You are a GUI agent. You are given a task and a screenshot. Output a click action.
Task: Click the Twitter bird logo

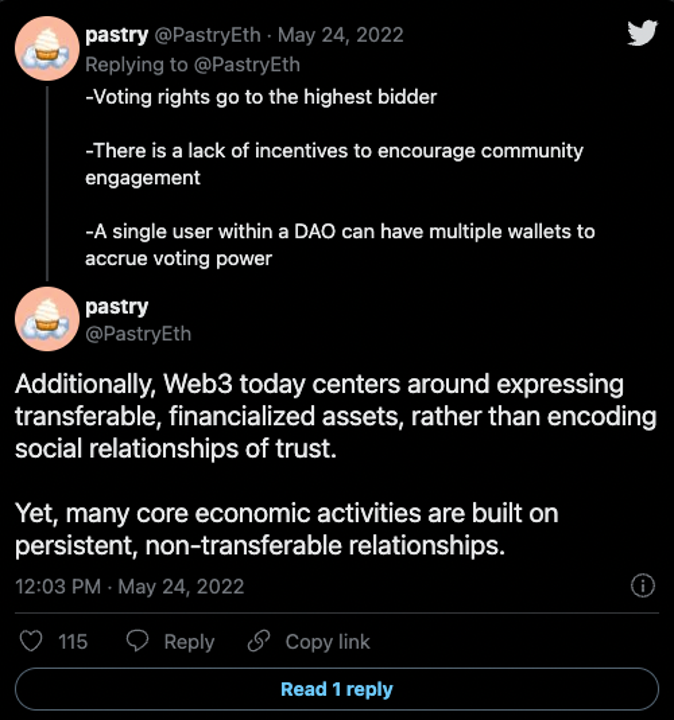coord(641,33)
